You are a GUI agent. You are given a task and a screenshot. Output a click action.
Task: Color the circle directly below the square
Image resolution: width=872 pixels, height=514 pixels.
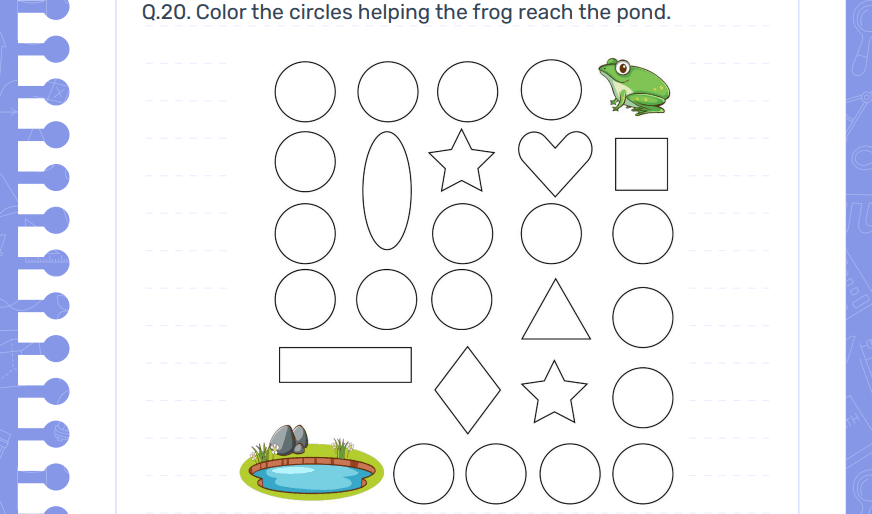[x=643, y=233]
